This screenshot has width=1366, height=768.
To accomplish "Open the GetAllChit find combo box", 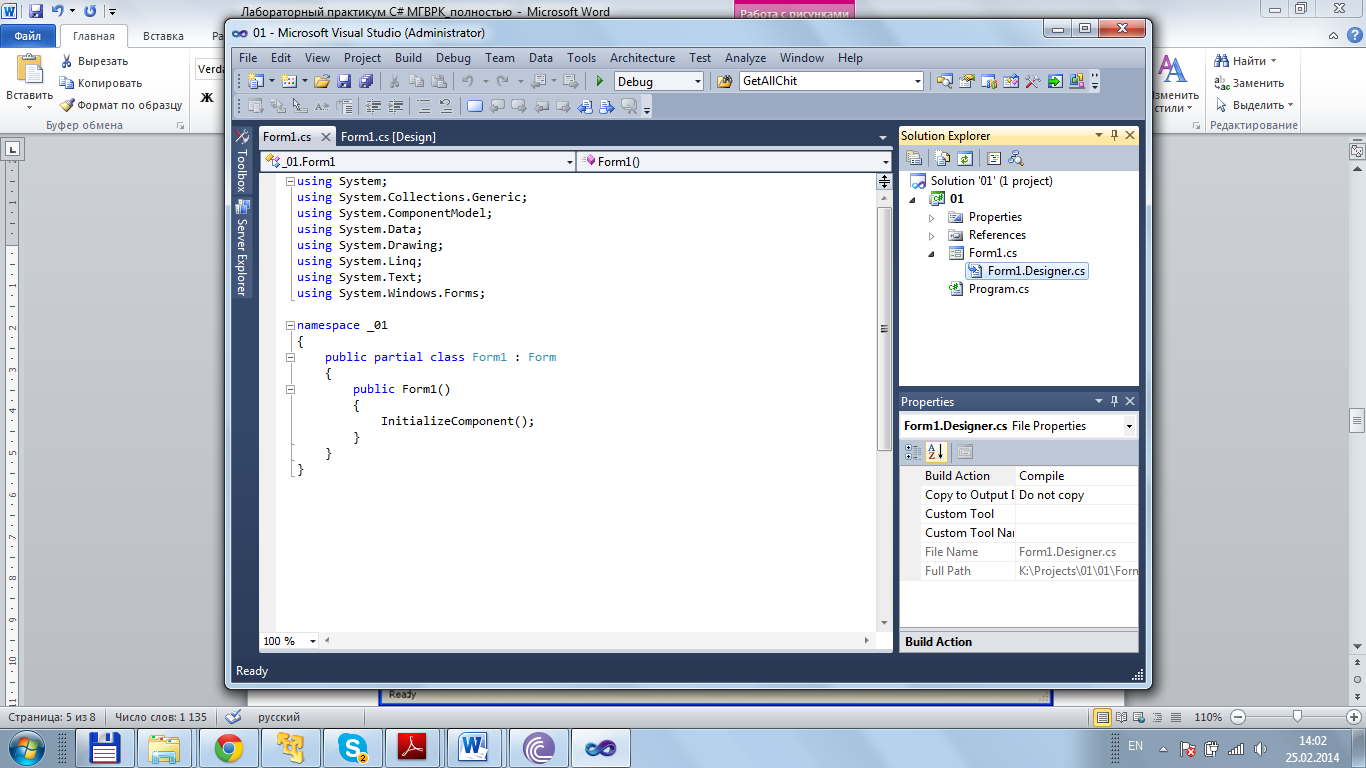I will click(x=917, y=82).
